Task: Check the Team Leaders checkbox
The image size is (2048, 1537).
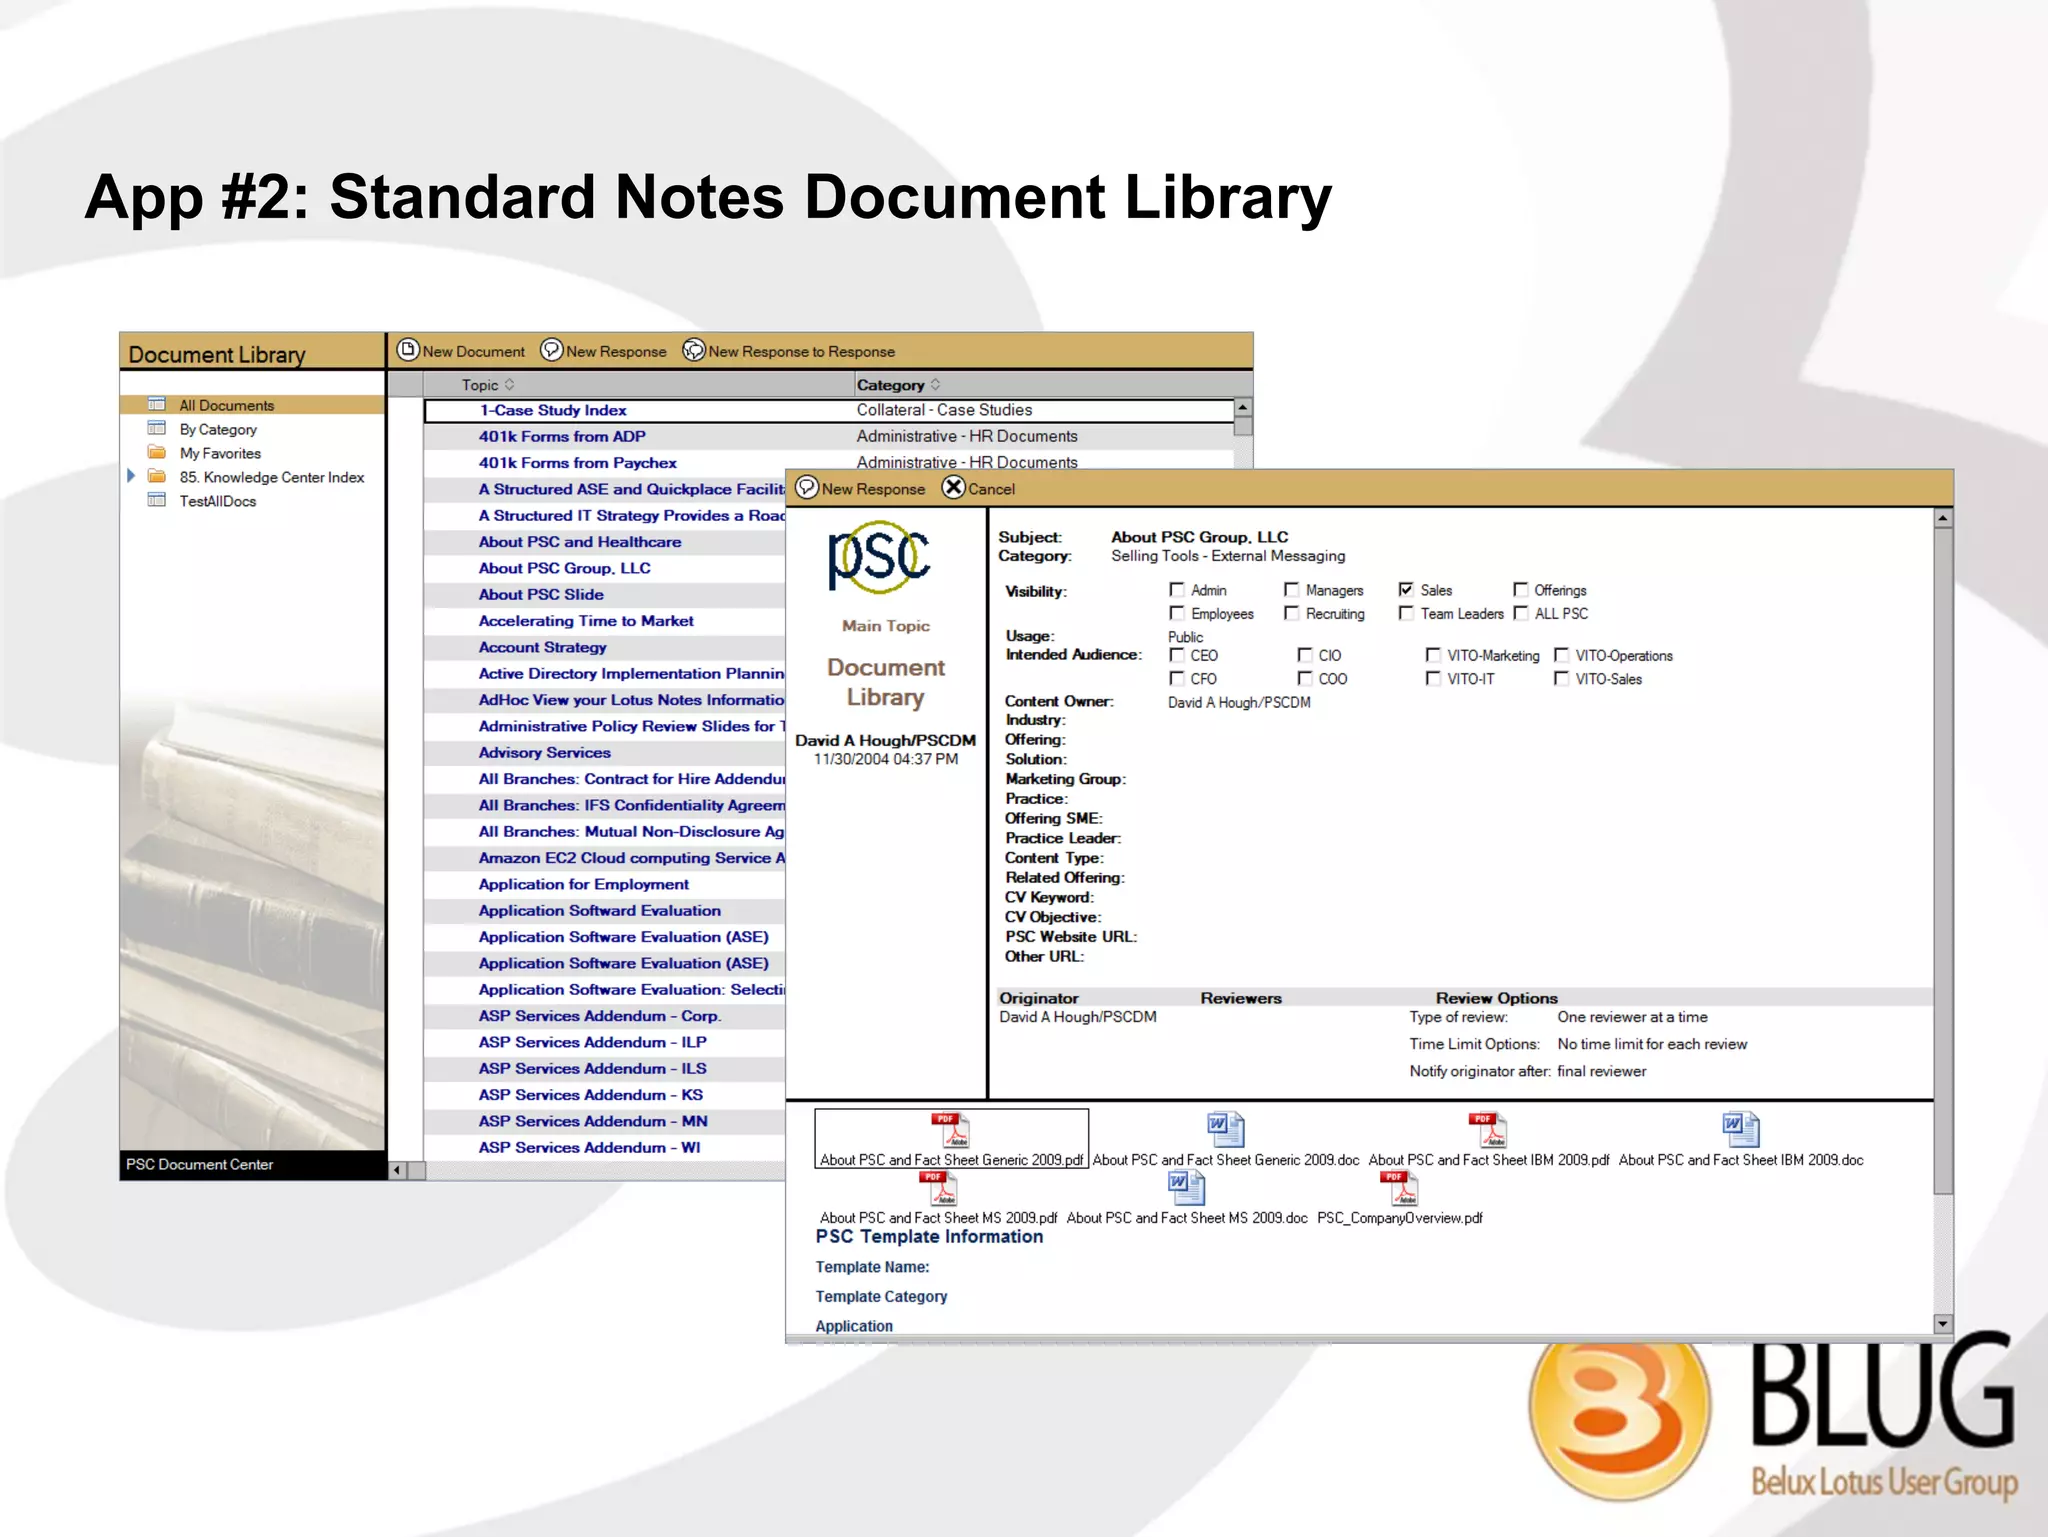Action: pyautogui.click(x=1407, y=613)
